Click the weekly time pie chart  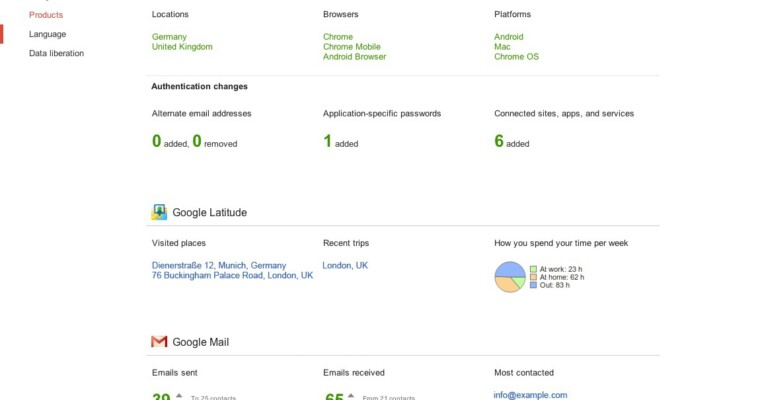point(510,277)
